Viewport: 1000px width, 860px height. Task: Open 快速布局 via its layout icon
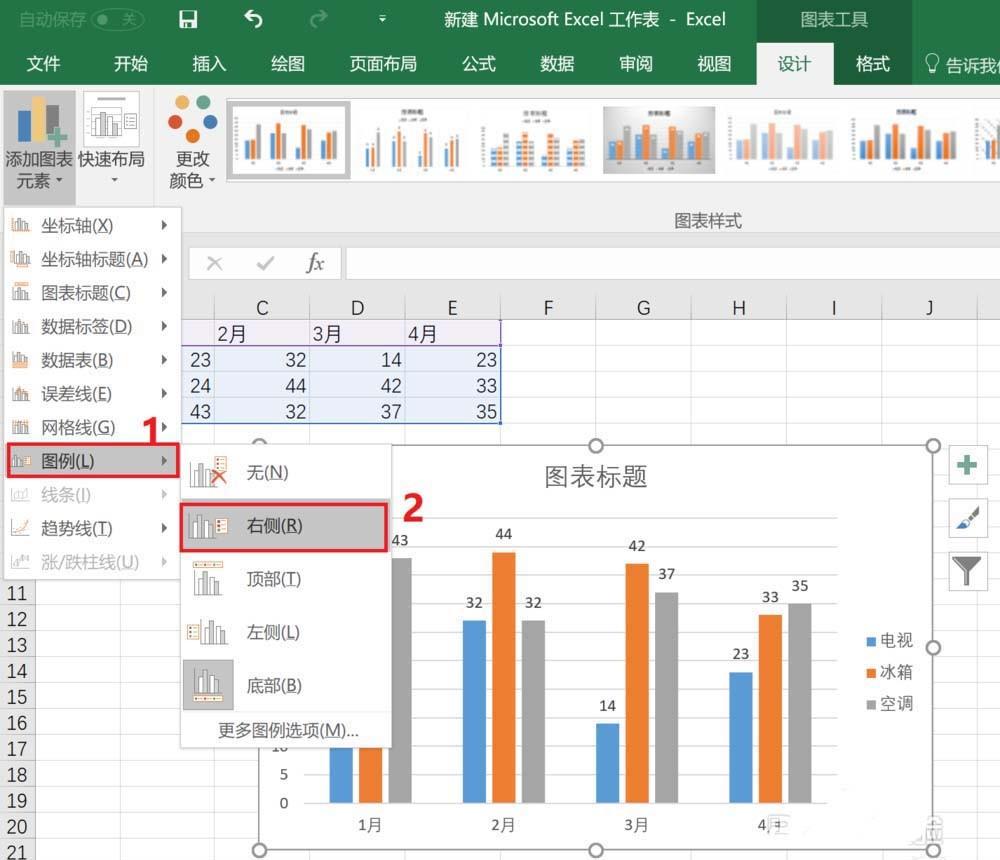110,120
